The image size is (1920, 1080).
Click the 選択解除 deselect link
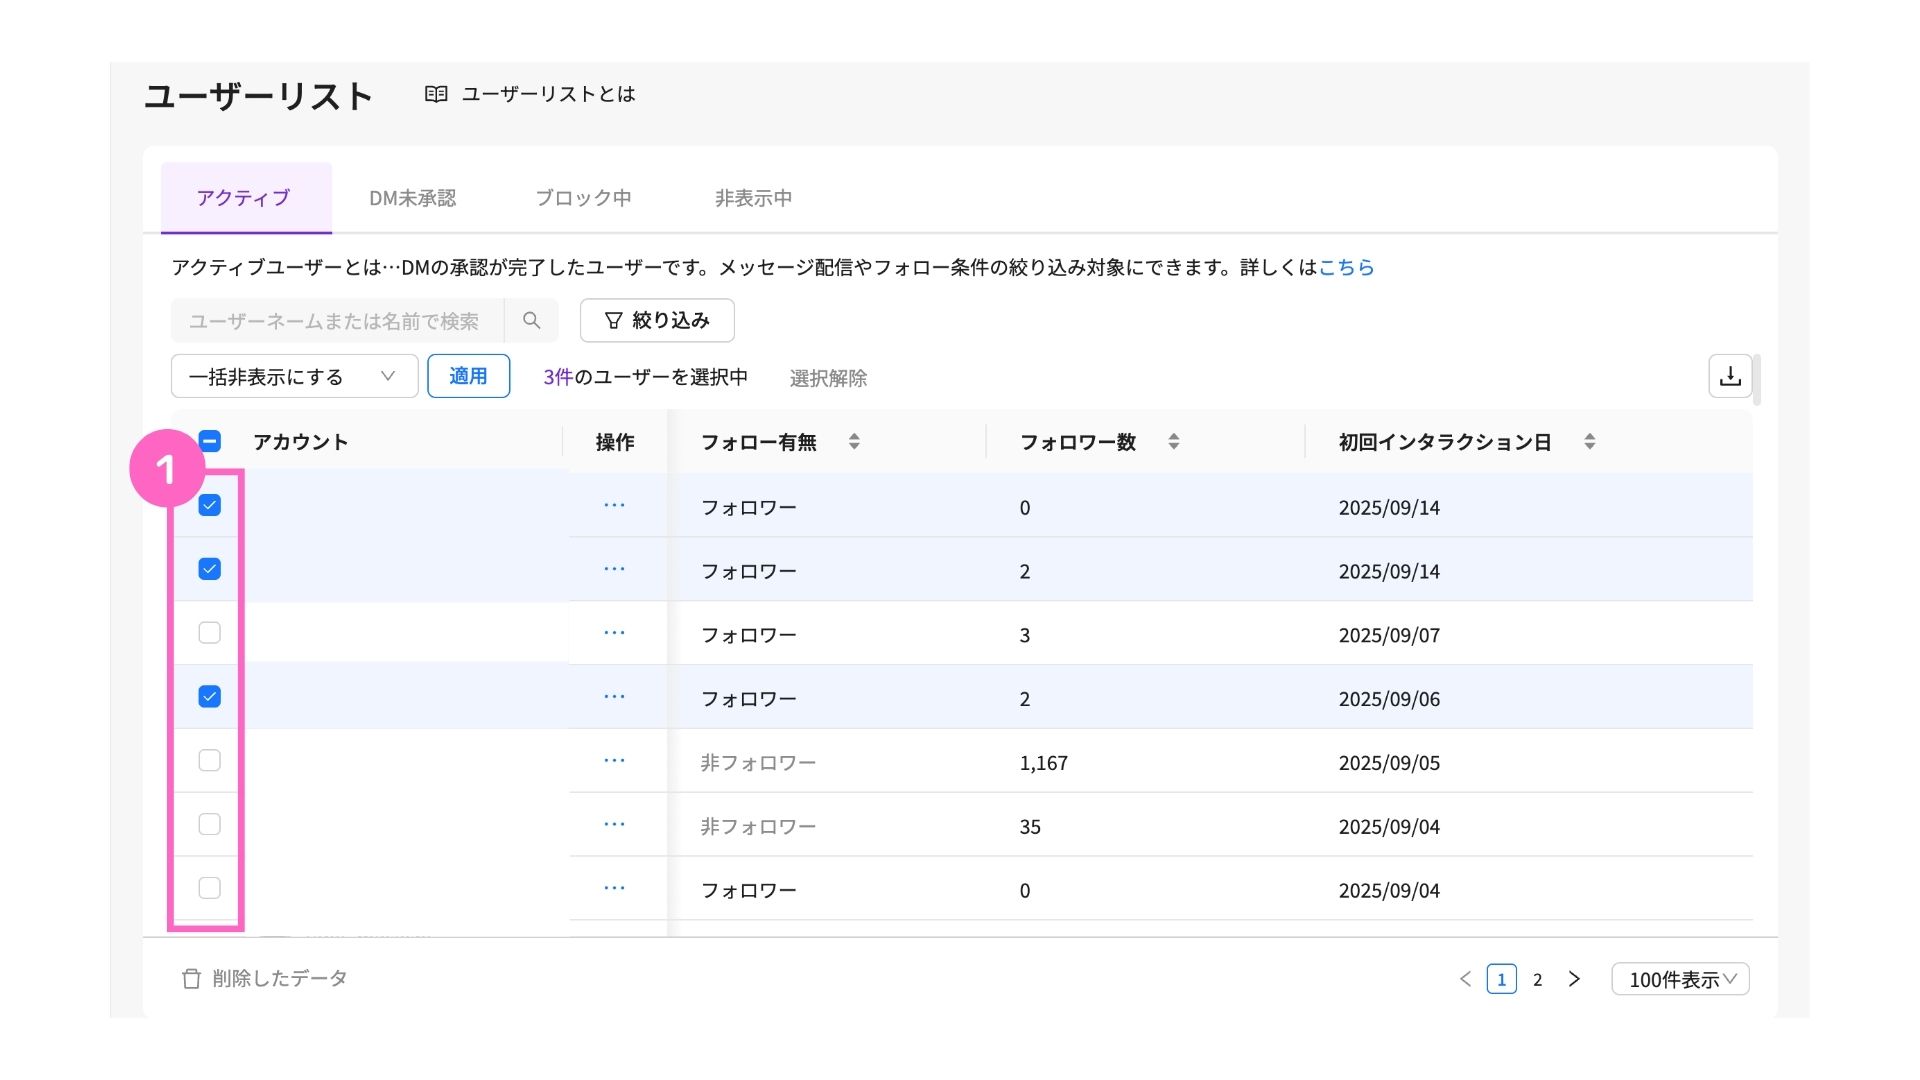(828, 378)
